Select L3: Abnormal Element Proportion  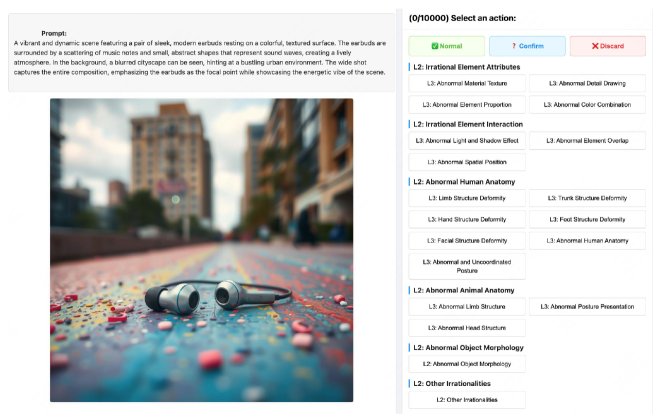click(467, 105)
